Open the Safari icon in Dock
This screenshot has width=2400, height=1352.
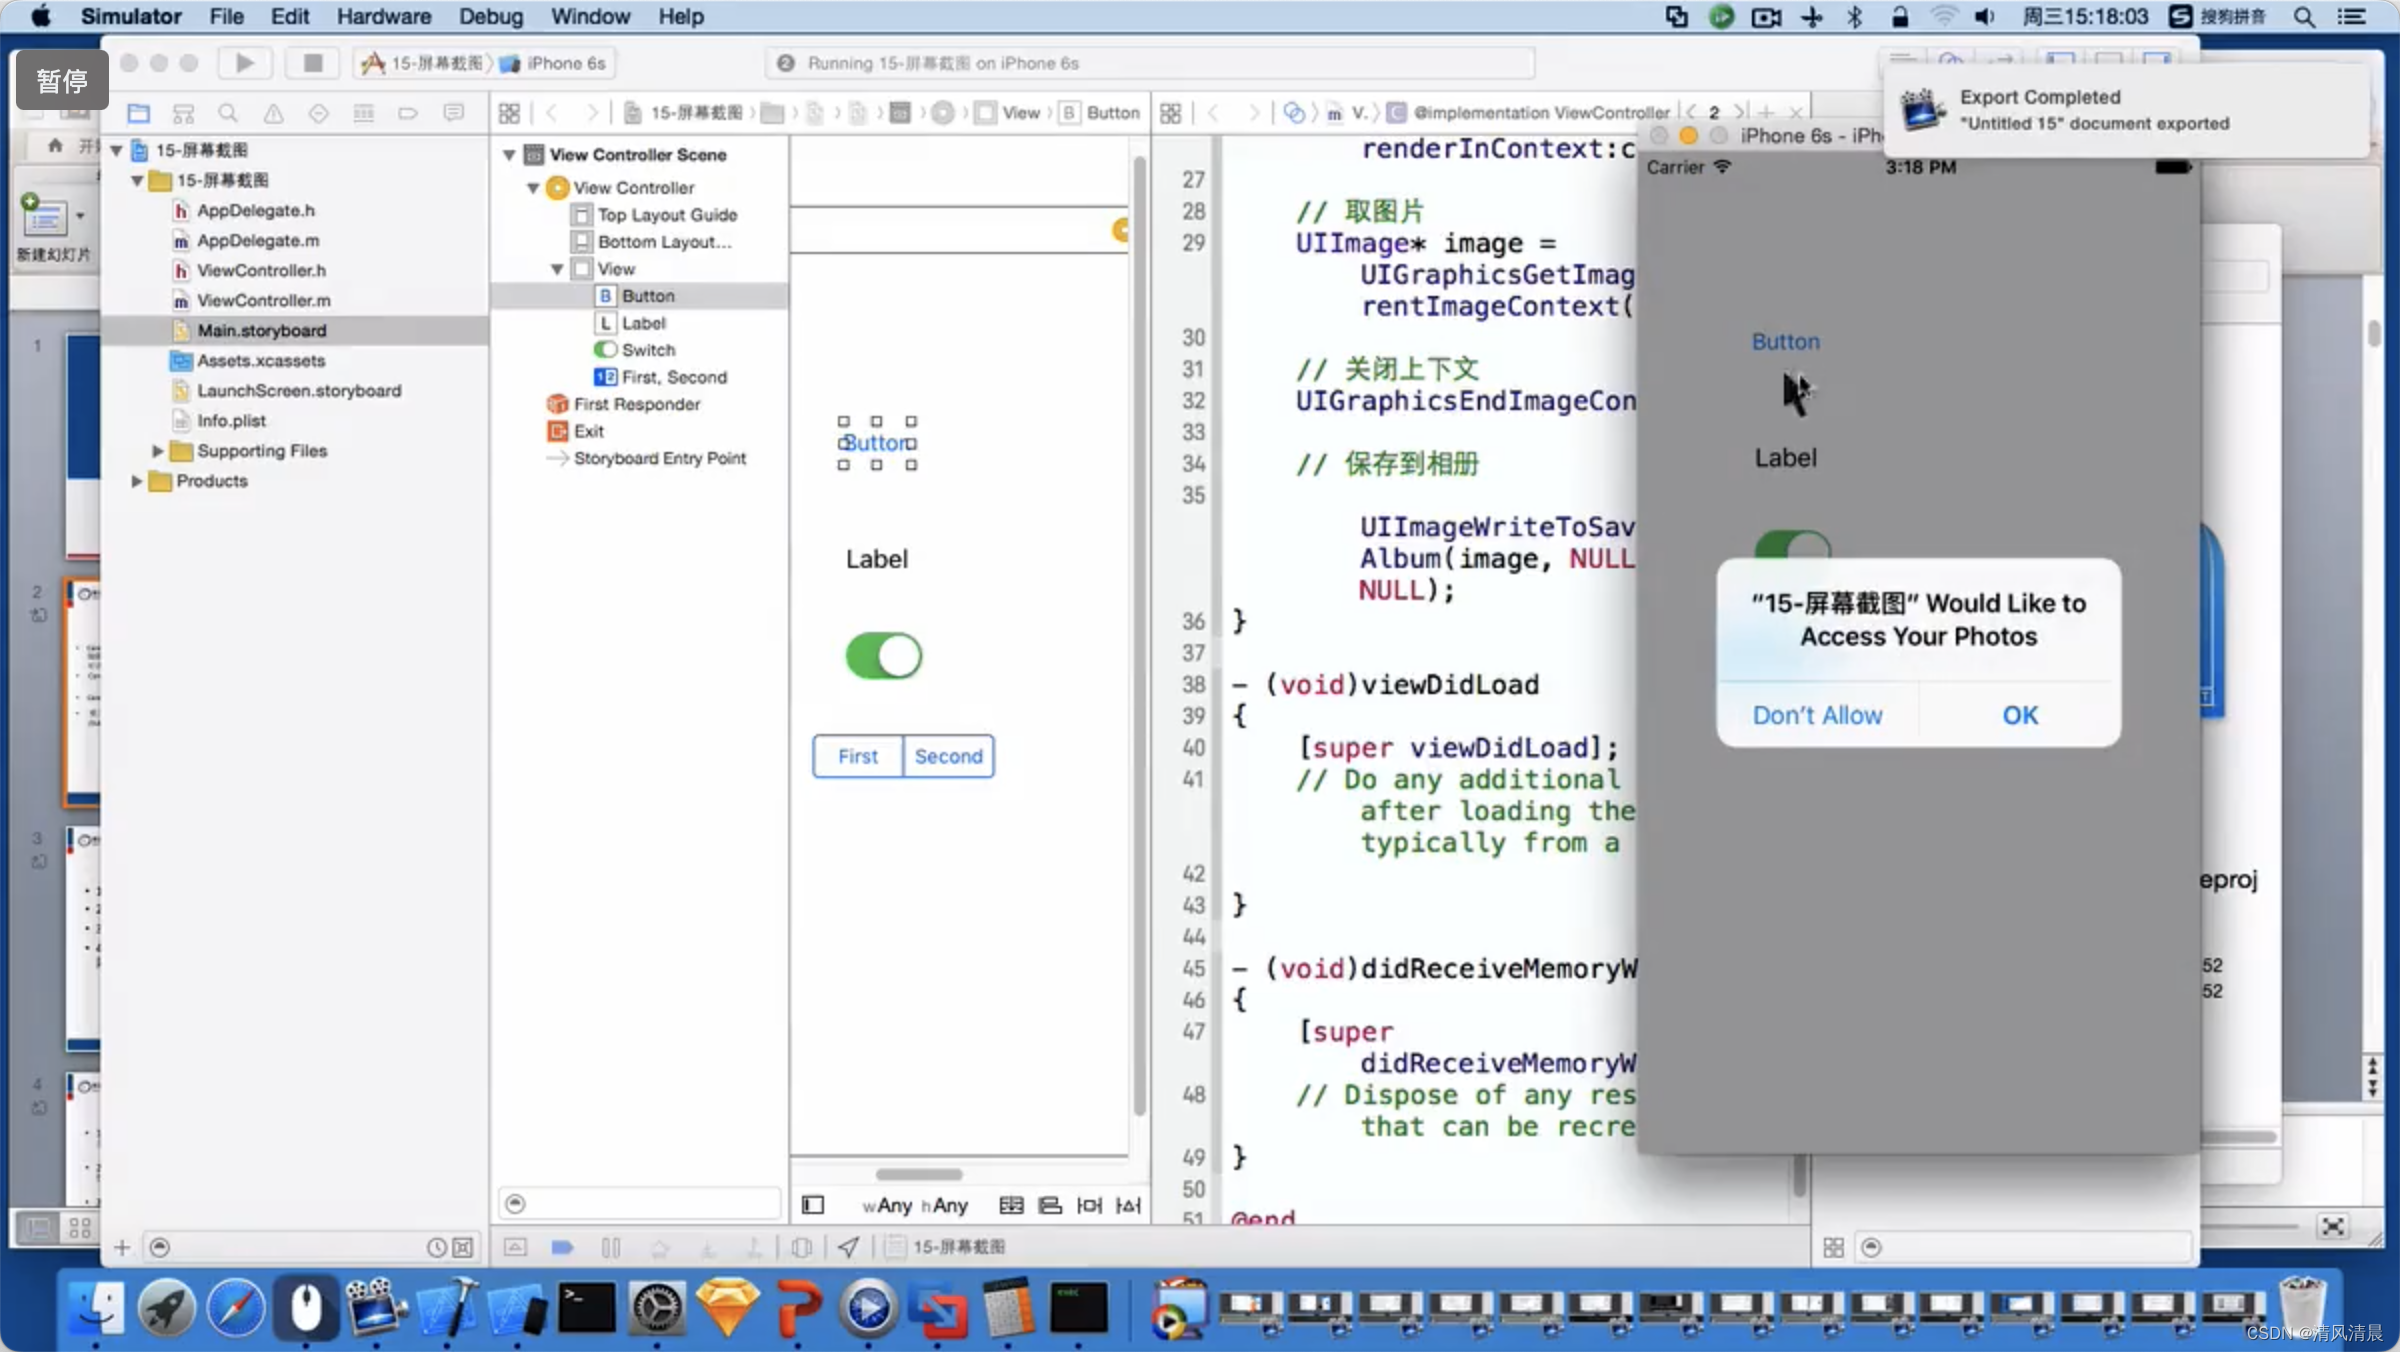(x=236, y=1308)
